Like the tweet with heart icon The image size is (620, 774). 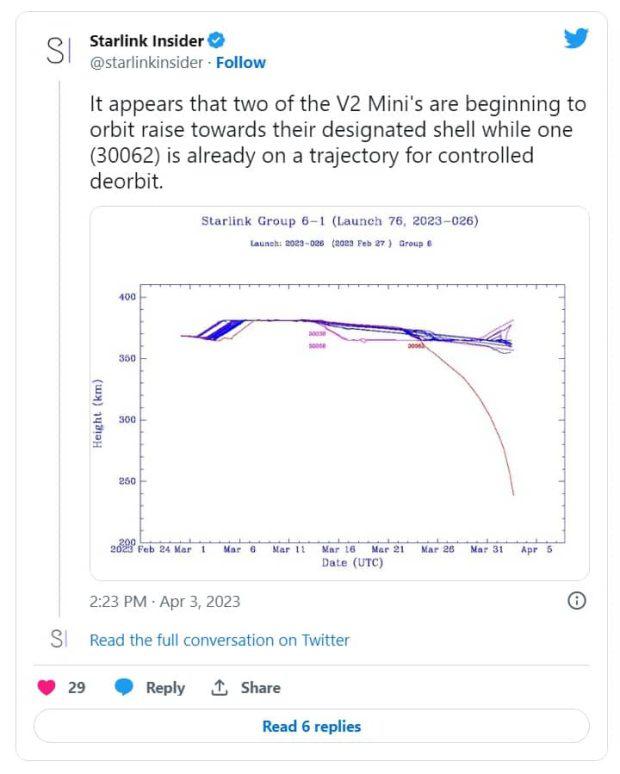point(46,688)
